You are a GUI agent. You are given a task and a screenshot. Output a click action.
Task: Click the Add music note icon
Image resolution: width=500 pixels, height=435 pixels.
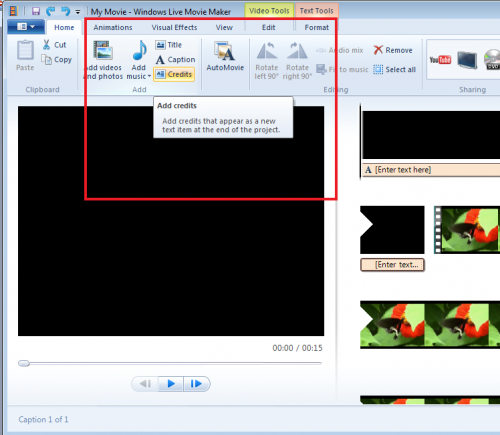tap(139, 51)
